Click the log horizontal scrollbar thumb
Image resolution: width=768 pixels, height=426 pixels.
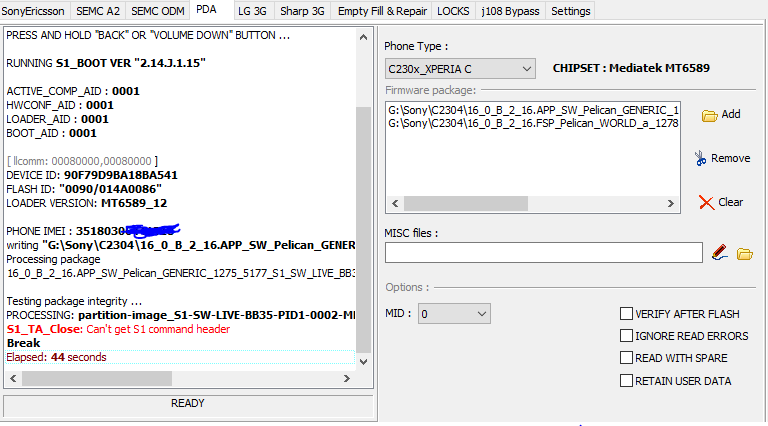[x=97, y=379]
